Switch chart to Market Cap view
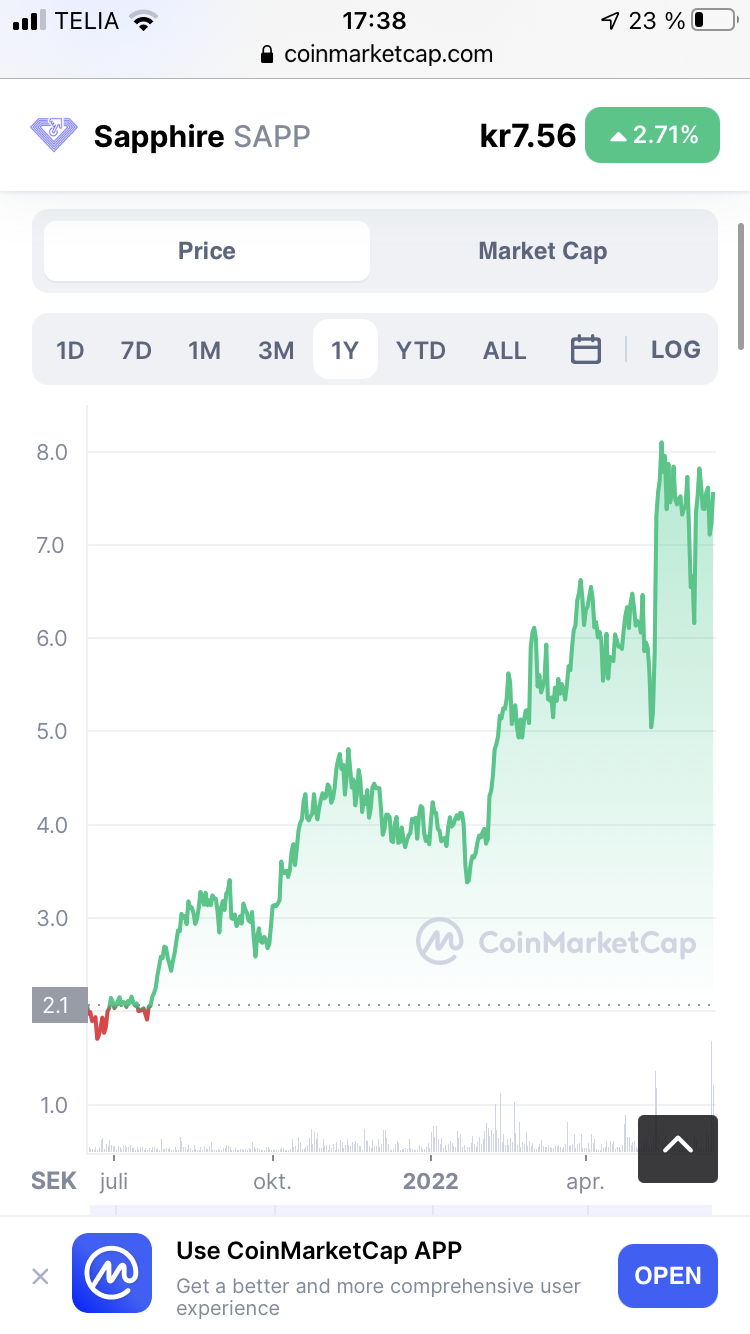750x1334 pixels. click(x=543, y=251)
